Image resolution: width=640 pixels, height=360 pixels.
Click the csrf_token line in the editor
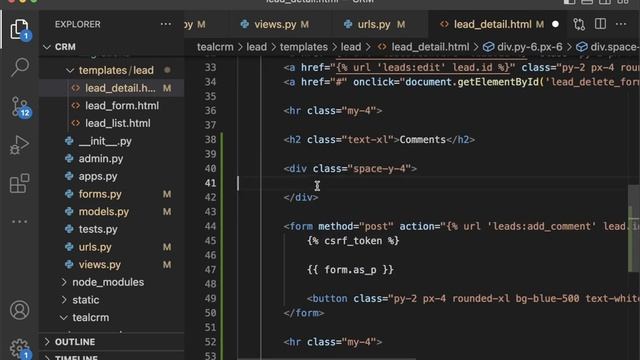(353, 241)
